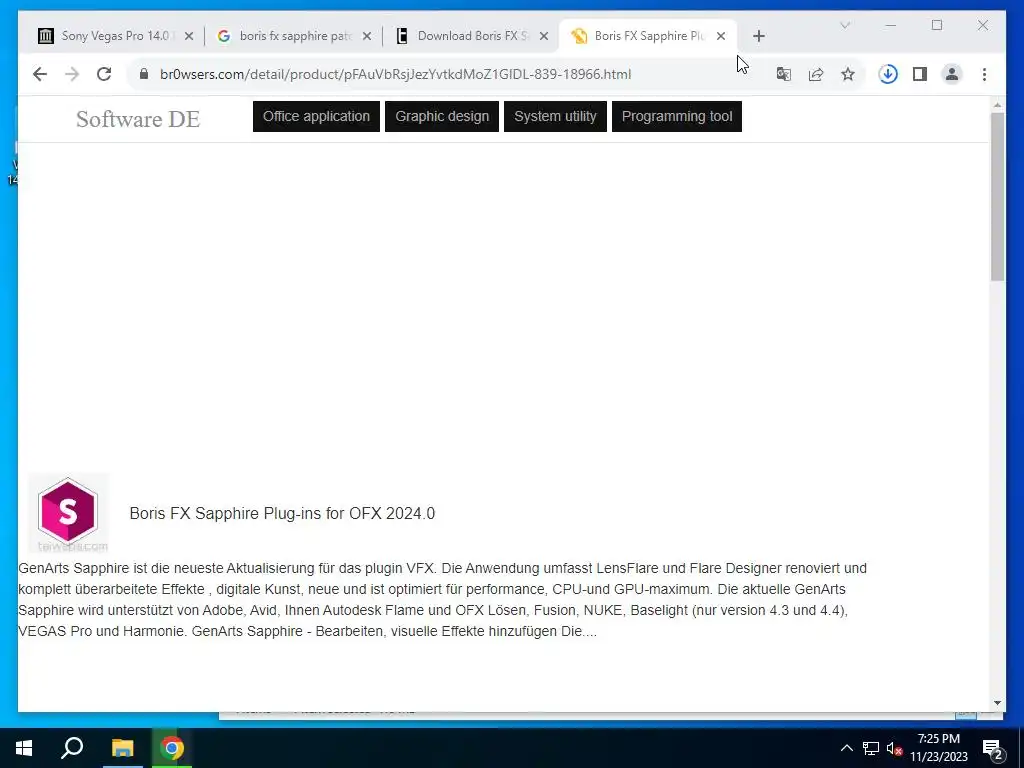The height and width of the screenshot is (768, 1024).
Task: Open the tab search dropdown arrow
Action: (844, 25)
